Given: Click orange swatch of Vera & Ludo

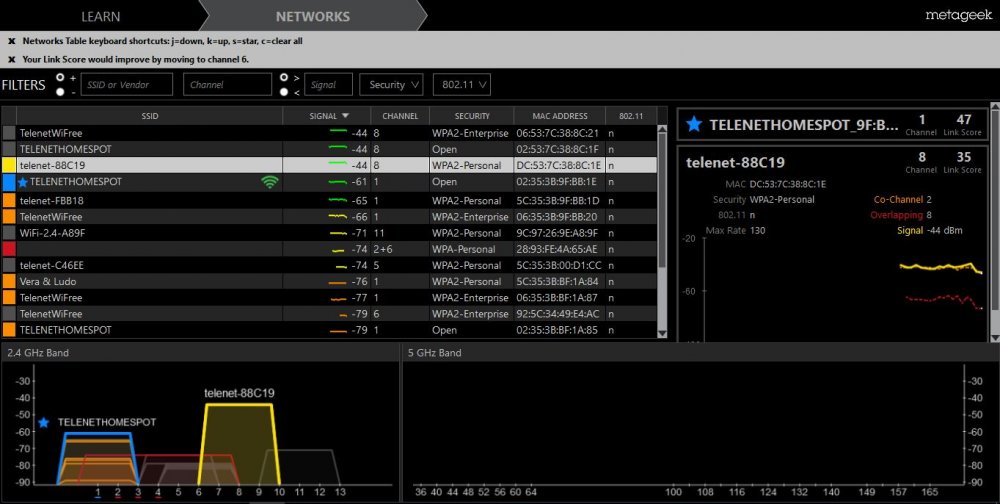Looking at the screenshot, I should point(9,281).
